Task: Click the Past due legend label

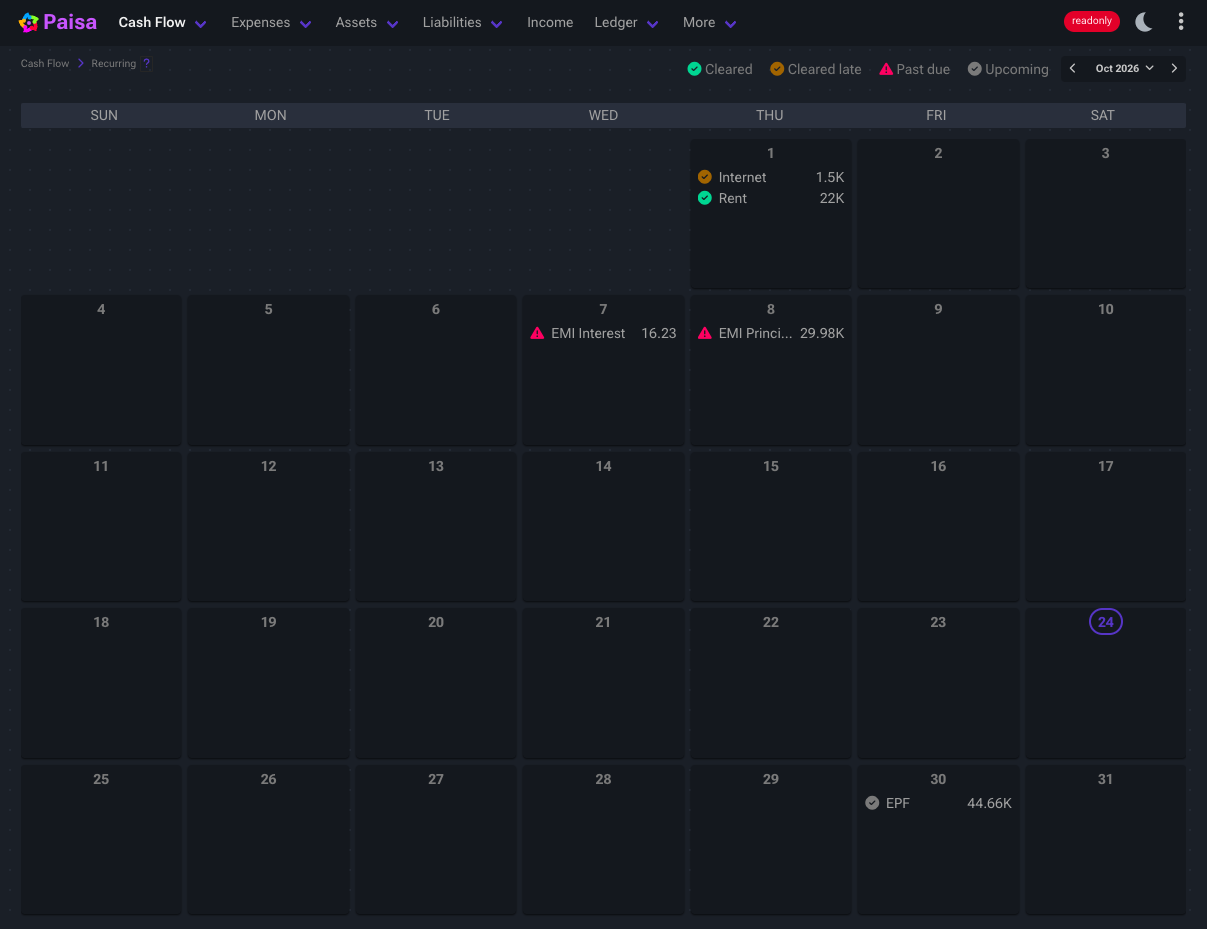Action: click(924, 69)
